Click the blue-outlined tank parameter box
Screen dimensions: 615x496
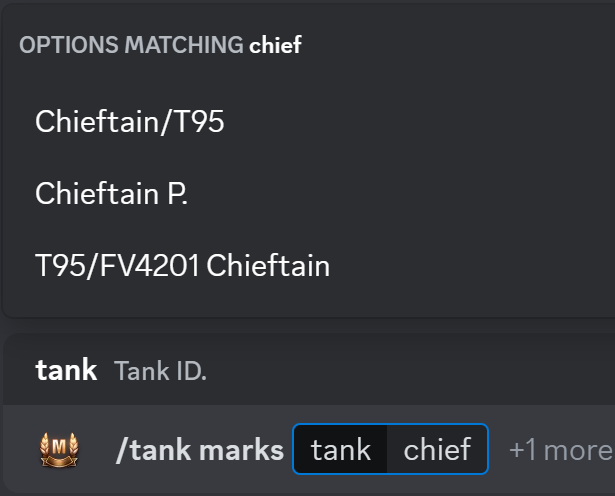pyautogui.click(x=390, y=450)
